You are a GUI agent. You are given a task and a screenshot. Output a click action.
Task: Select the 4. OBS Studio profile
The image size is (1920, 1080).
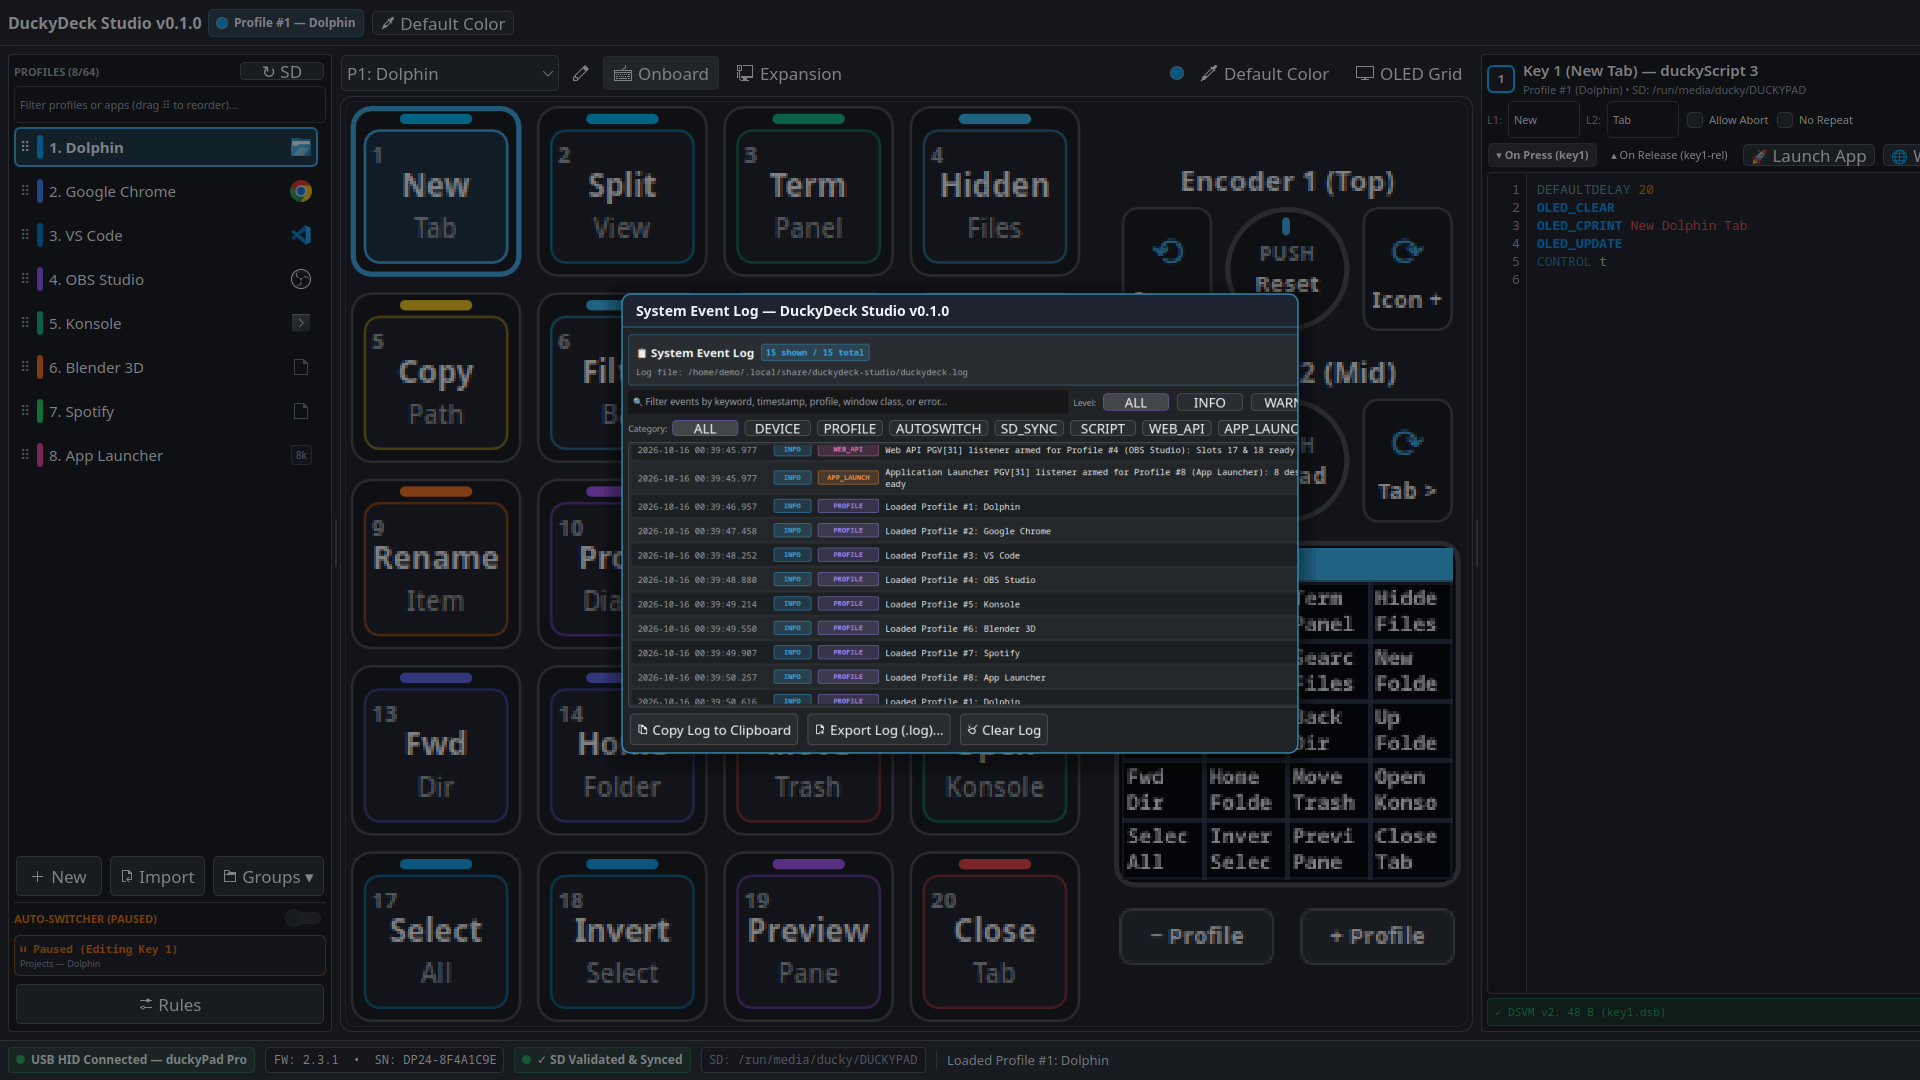tap(166, 279)
